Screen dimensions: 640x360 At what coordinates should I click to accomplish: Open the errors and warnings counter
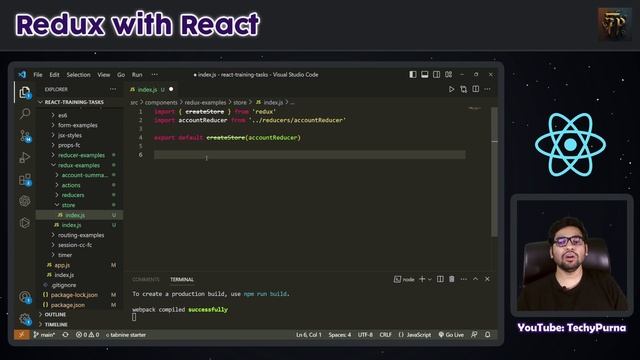point(87,335)
